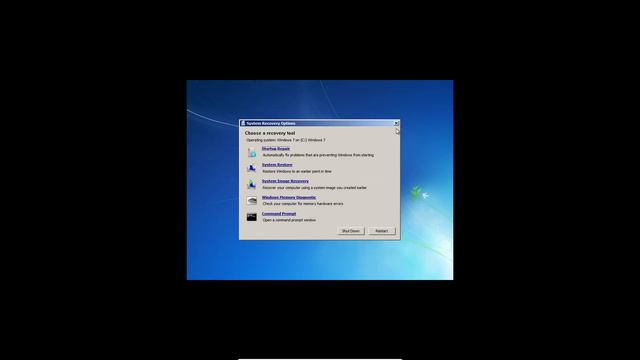
Task: Click the System Recovery Options title text
Action: point(271,123)
